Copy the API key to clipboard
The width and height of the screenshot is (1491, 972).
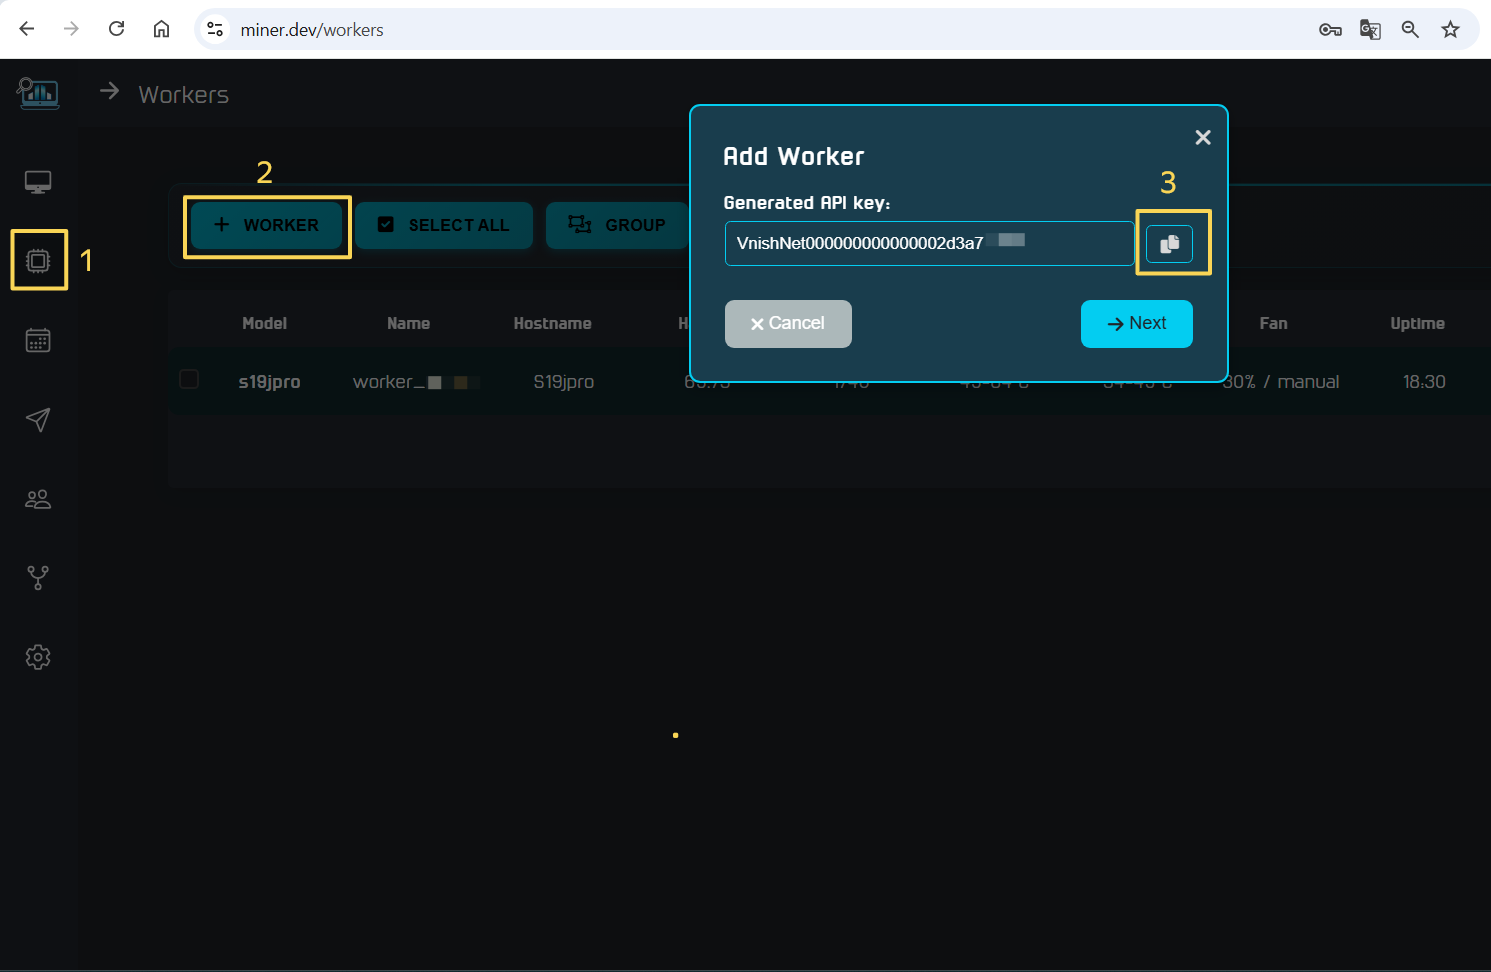pos(1169,244)
